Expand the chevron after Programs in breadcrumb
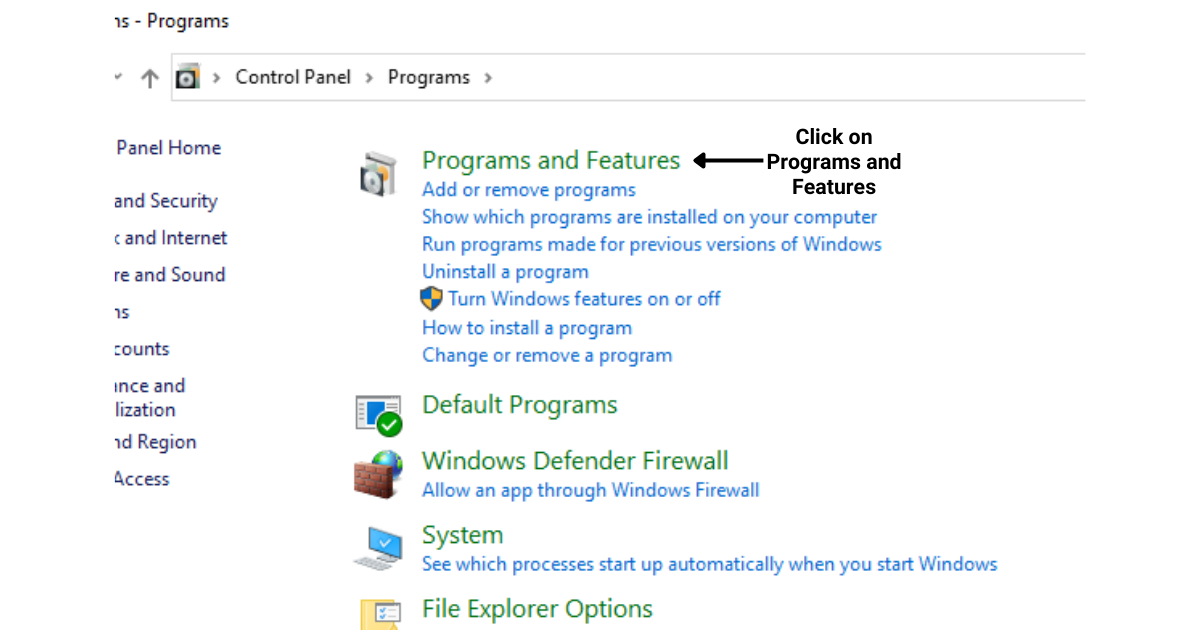Viewport: 1200px width, 630px height. click(x=488, y=77)
